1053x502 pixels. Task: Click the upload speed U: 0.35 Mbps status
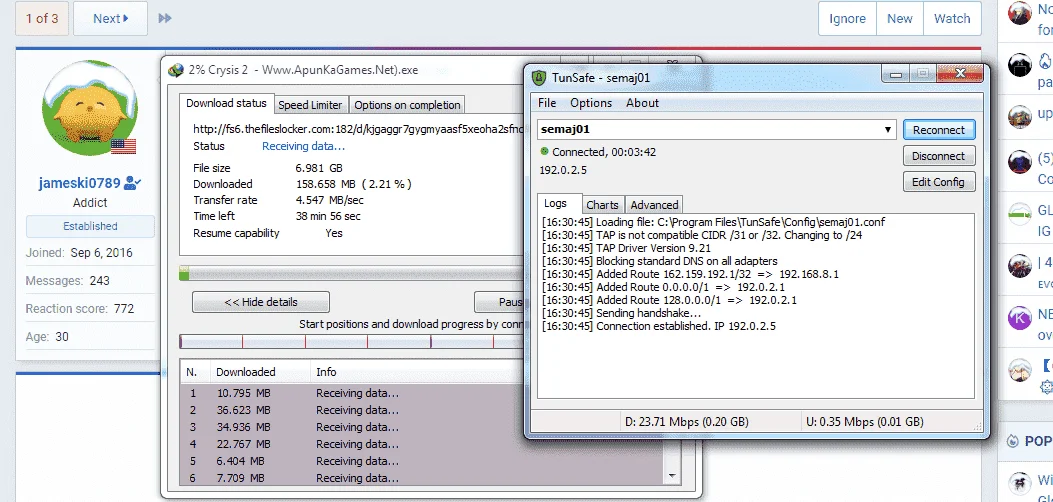pos(865,422)
